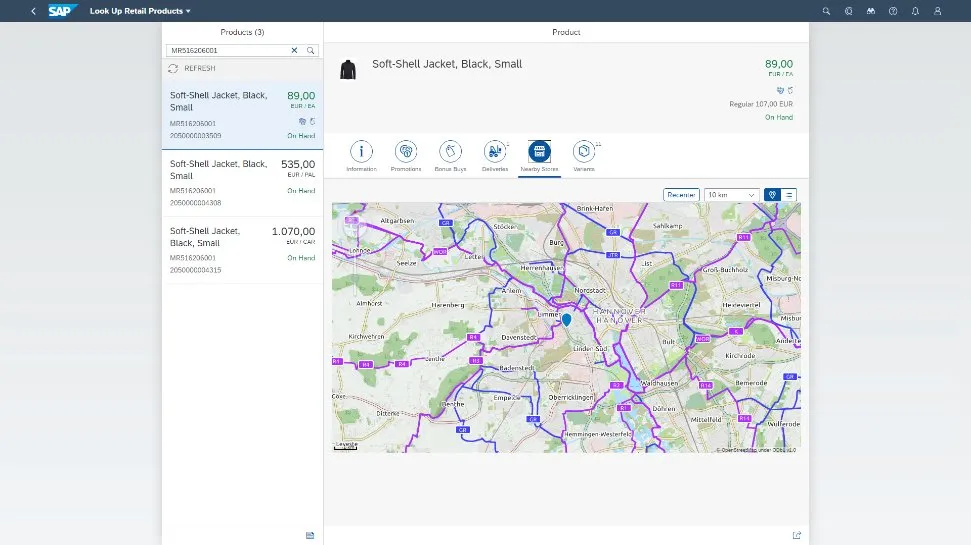Image resolution: width=971 pixels, height=545 pixels.
Task: Select the Deliveries forklift icon
Action: [x=495, y=151]
